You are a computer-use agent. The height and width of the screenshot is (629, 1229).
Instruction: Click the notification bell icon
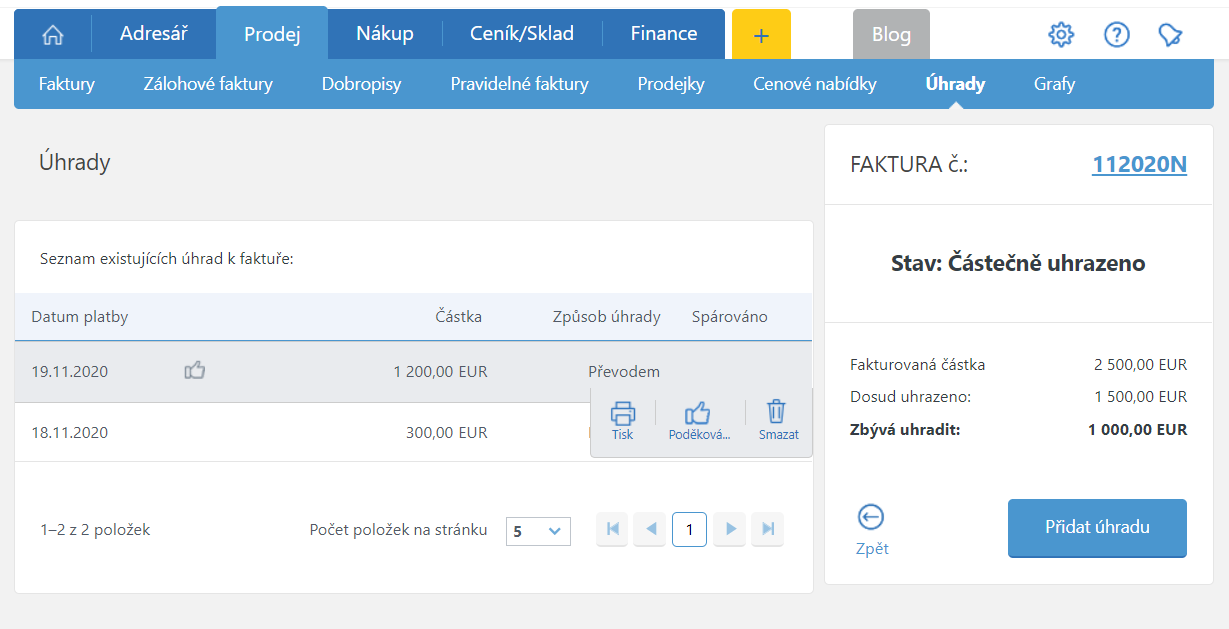(x=1170, y=35)
